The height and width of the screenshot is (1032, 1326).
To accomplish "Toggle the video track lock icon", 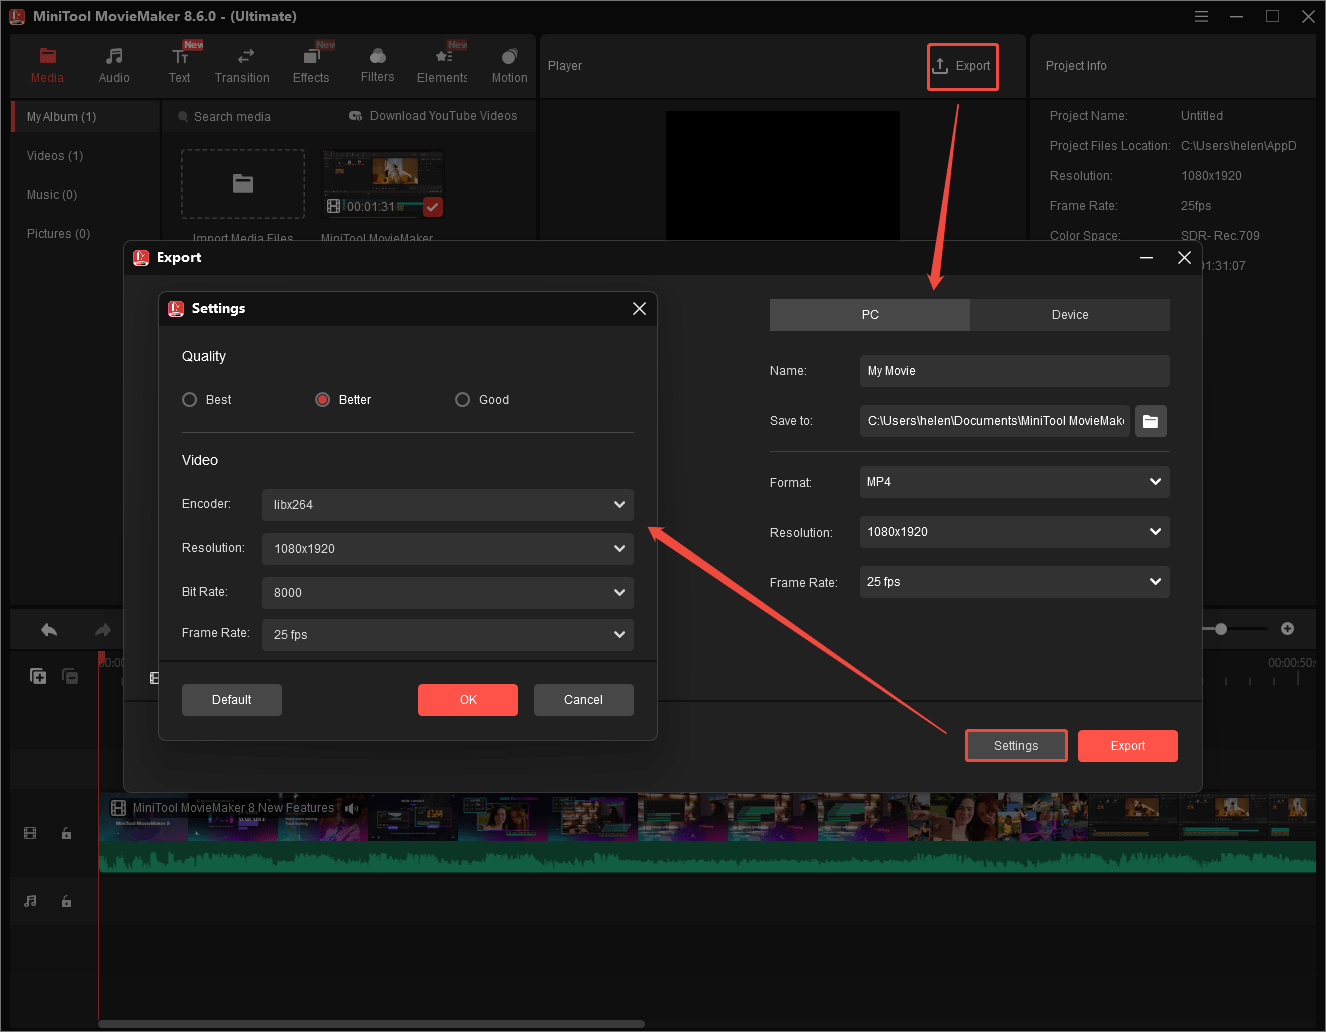I will coord(66,833).
